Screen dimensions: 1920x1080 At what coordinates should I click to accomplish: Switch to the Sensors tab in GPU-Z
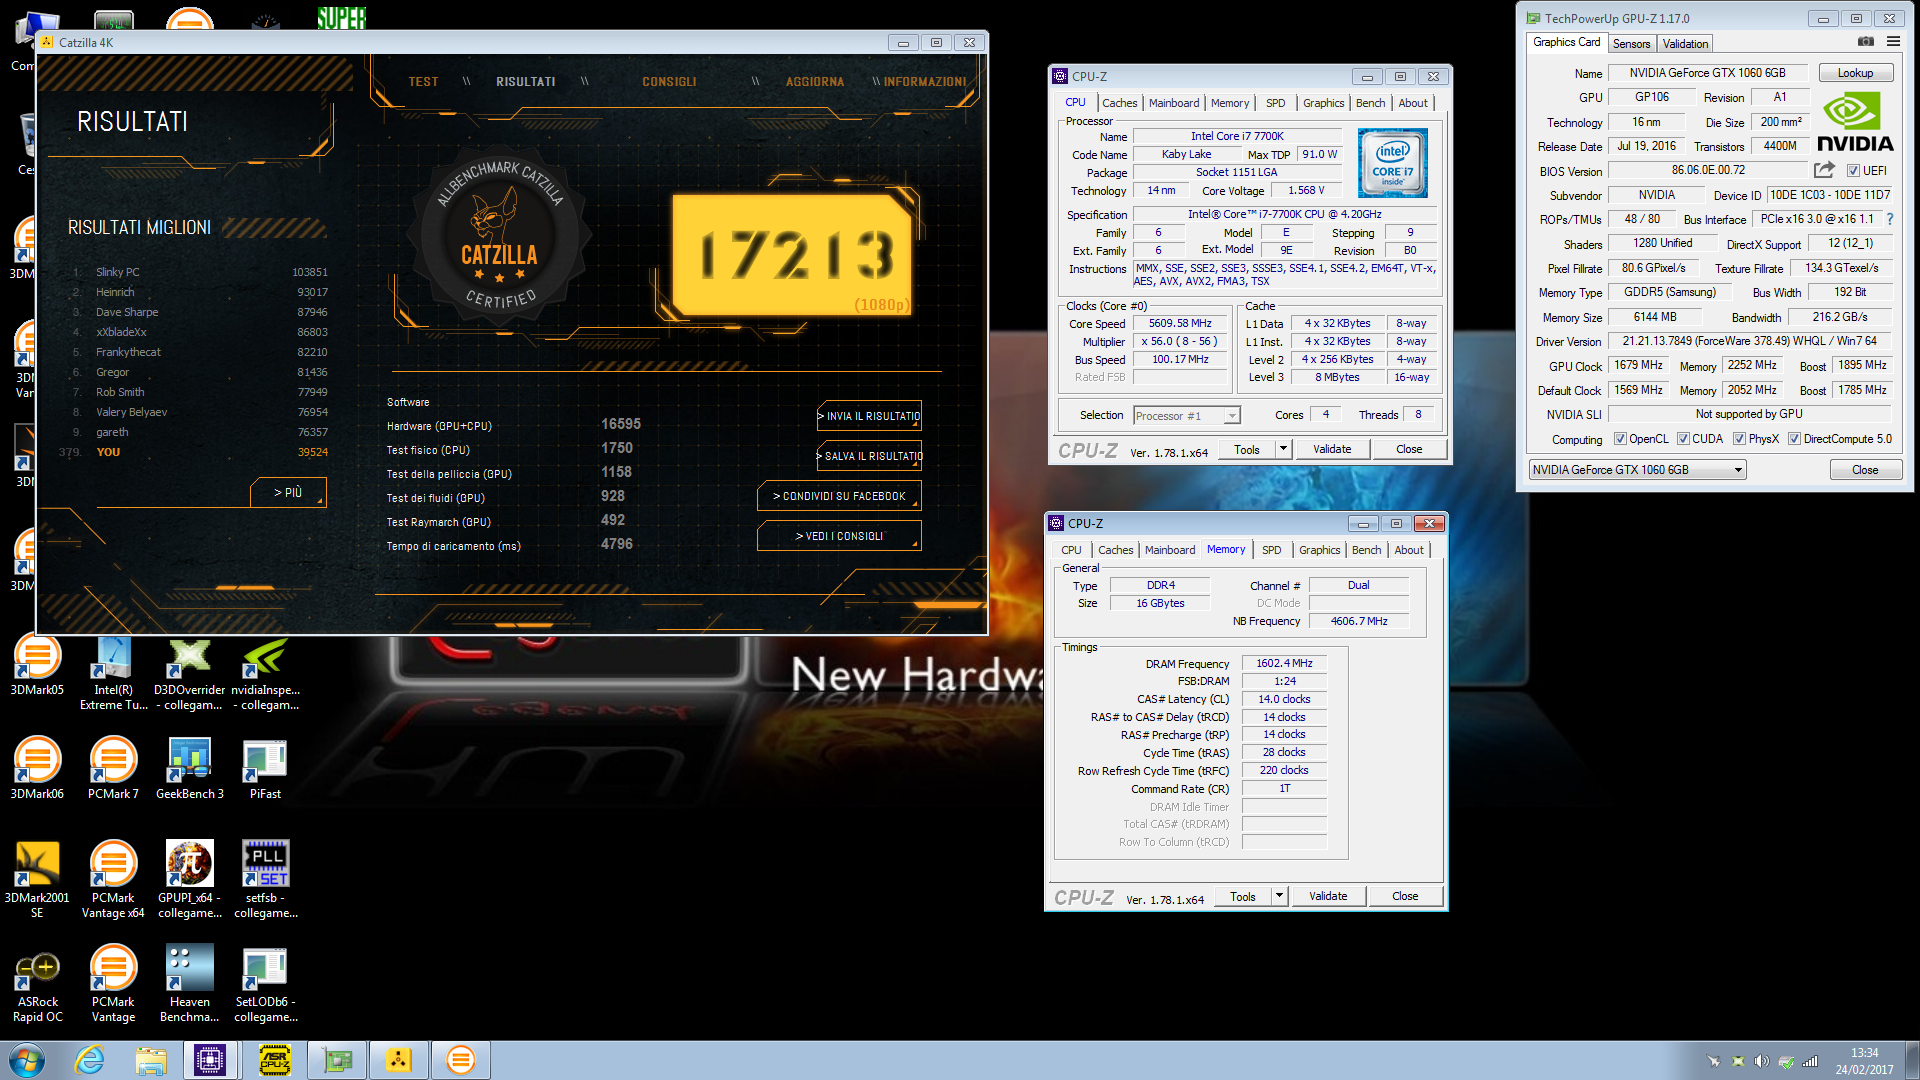click(1631, 44)
